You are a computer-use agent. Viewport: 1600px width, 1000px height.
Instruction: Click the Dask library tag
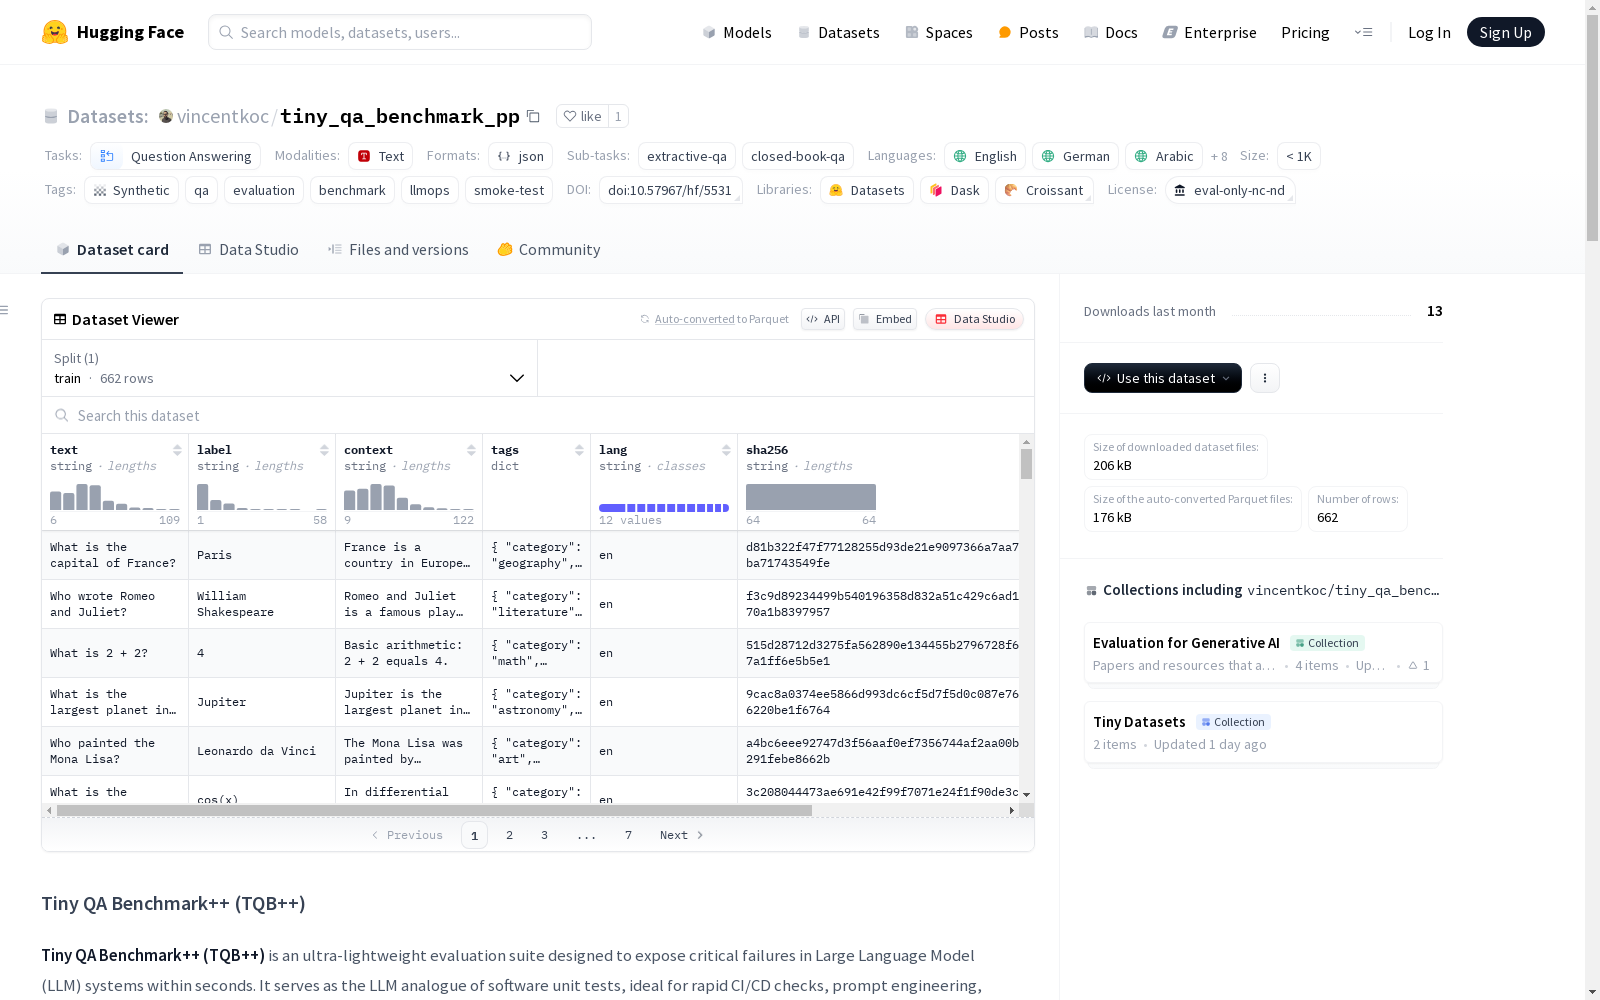click(x=955, y=190)
